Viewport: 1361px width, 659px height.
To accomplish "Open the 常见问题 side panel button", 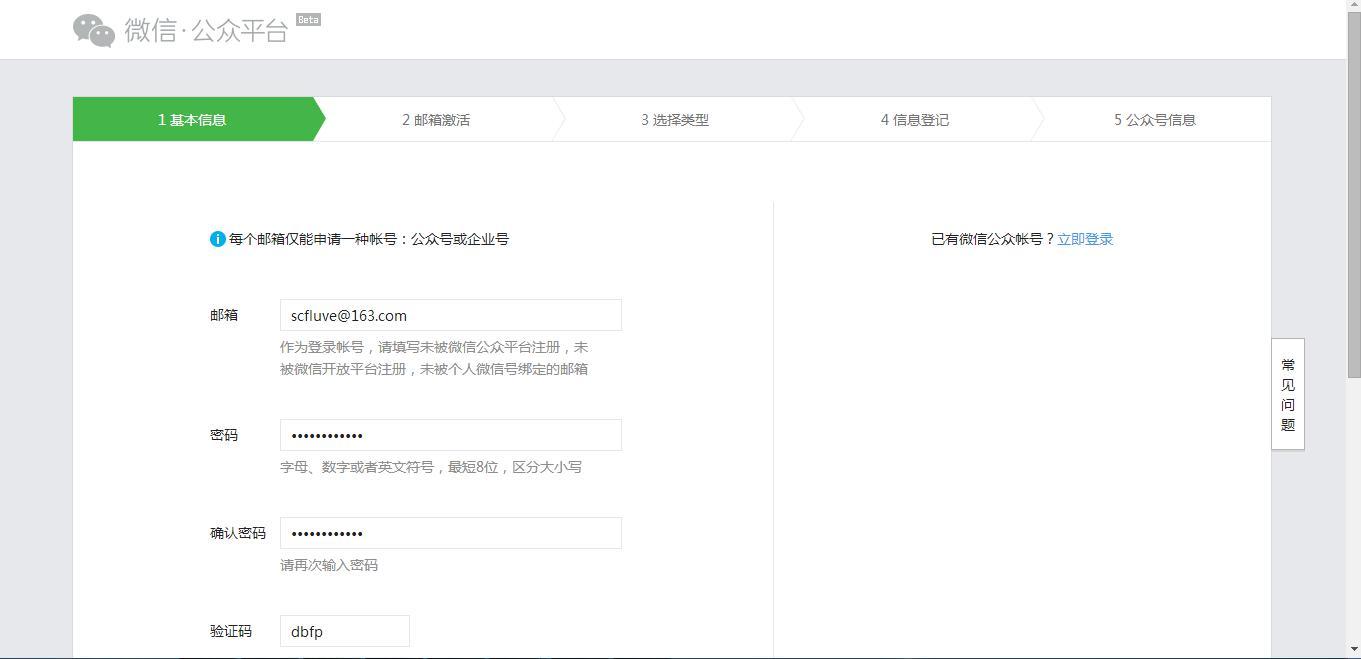I will (1288, 394).
